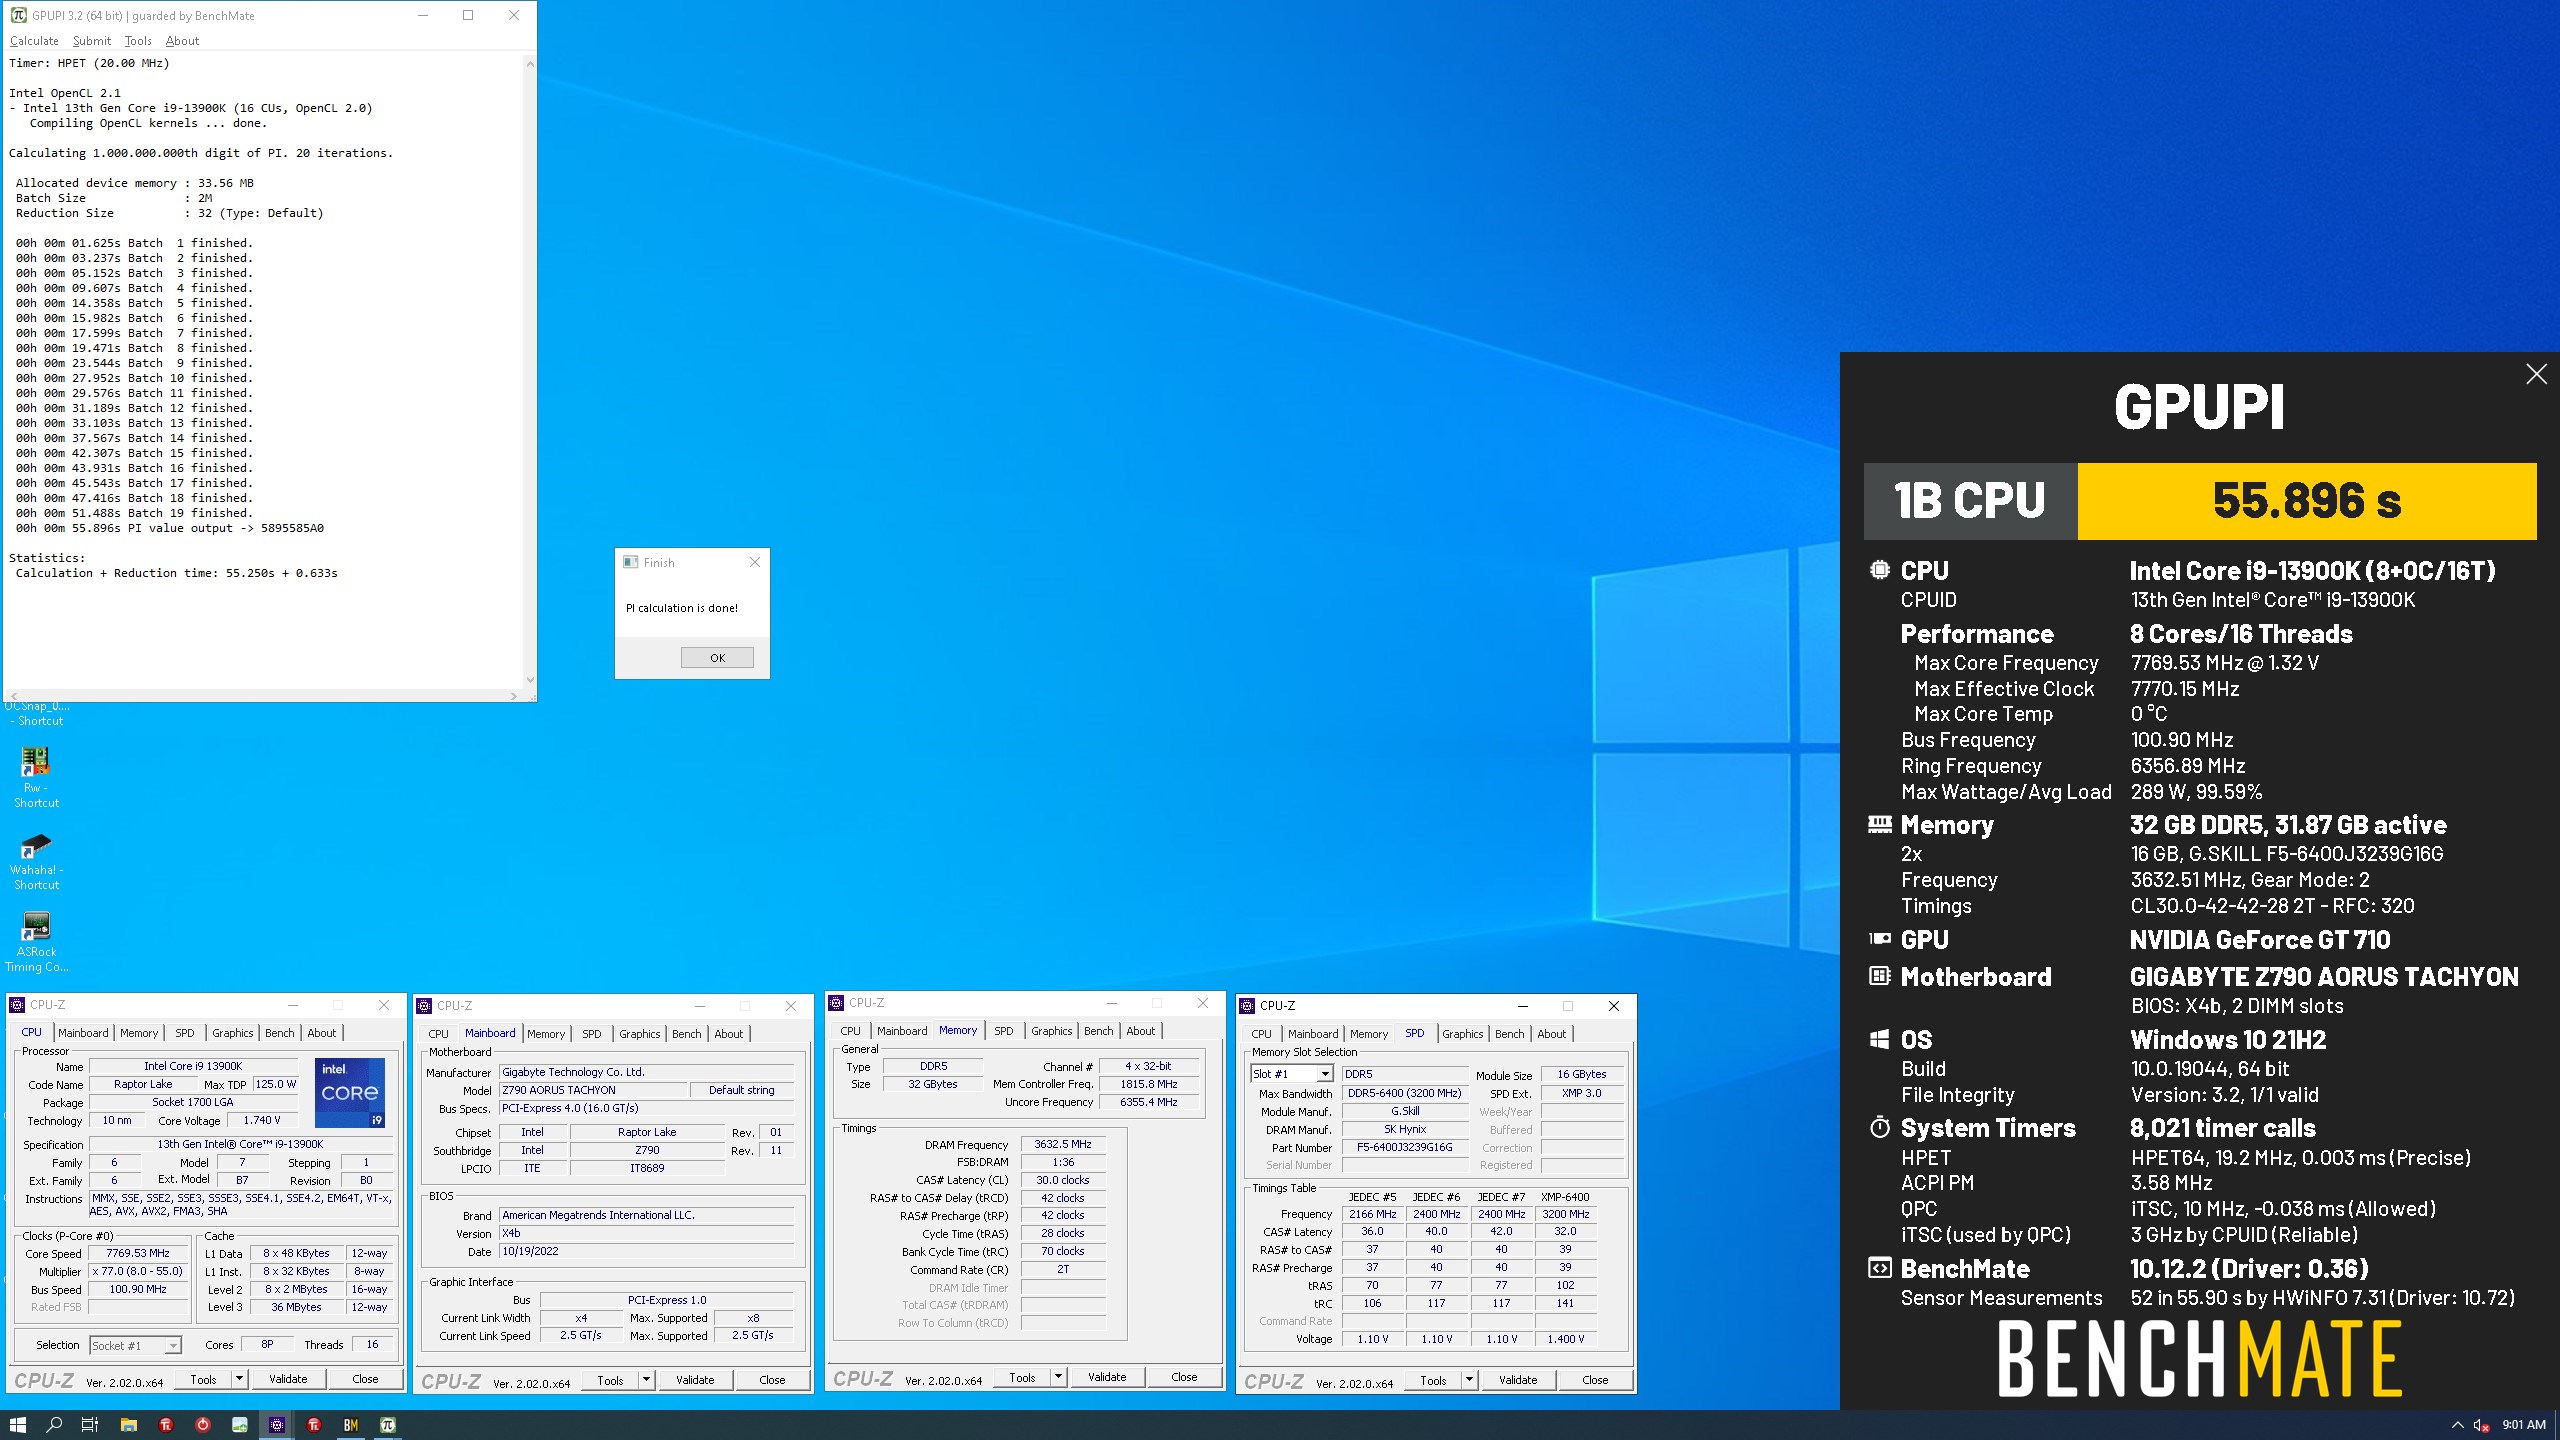Show hidden system tray icons
The height and width of the screenshot is (1440, 2560).
pyautogui.click(x=2458, y=1425)
